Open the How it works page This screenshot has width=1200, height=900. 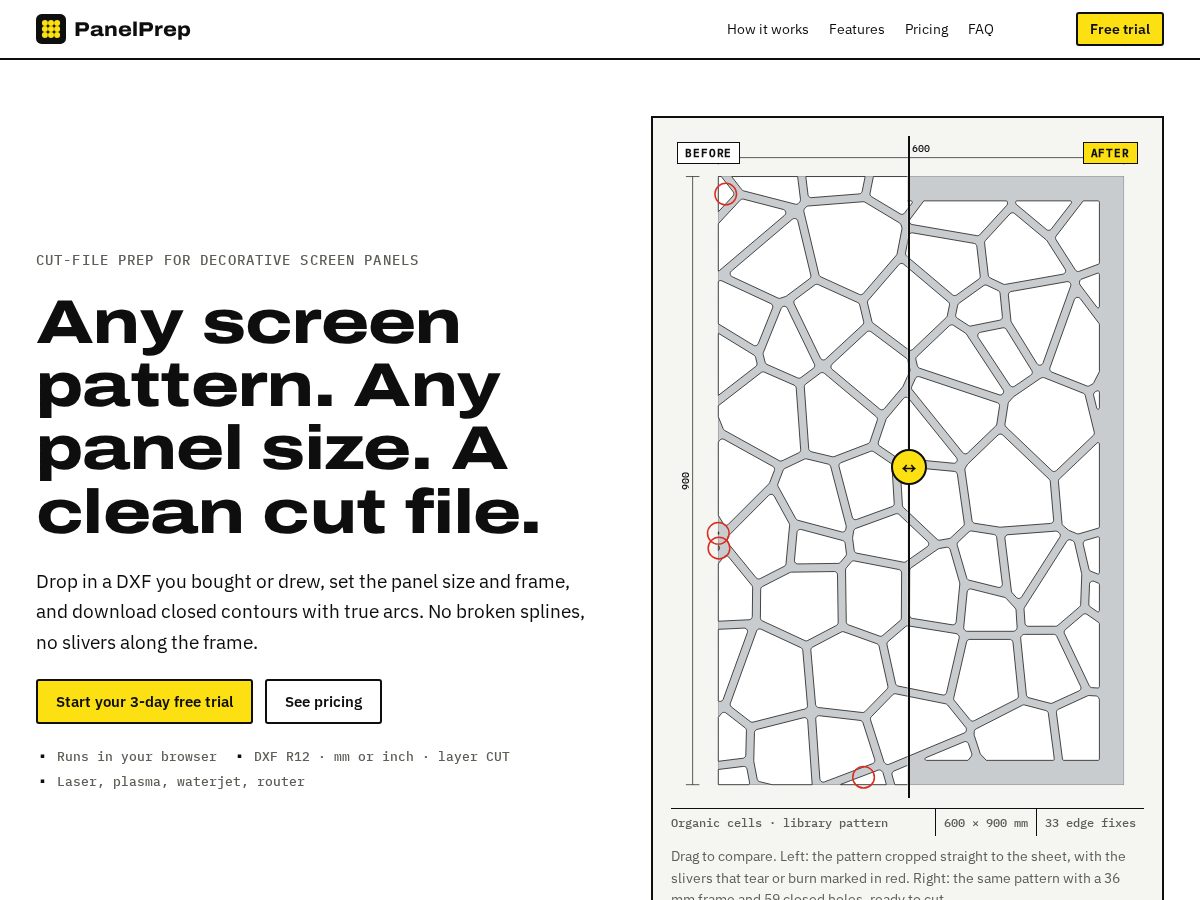pos(768,29)
